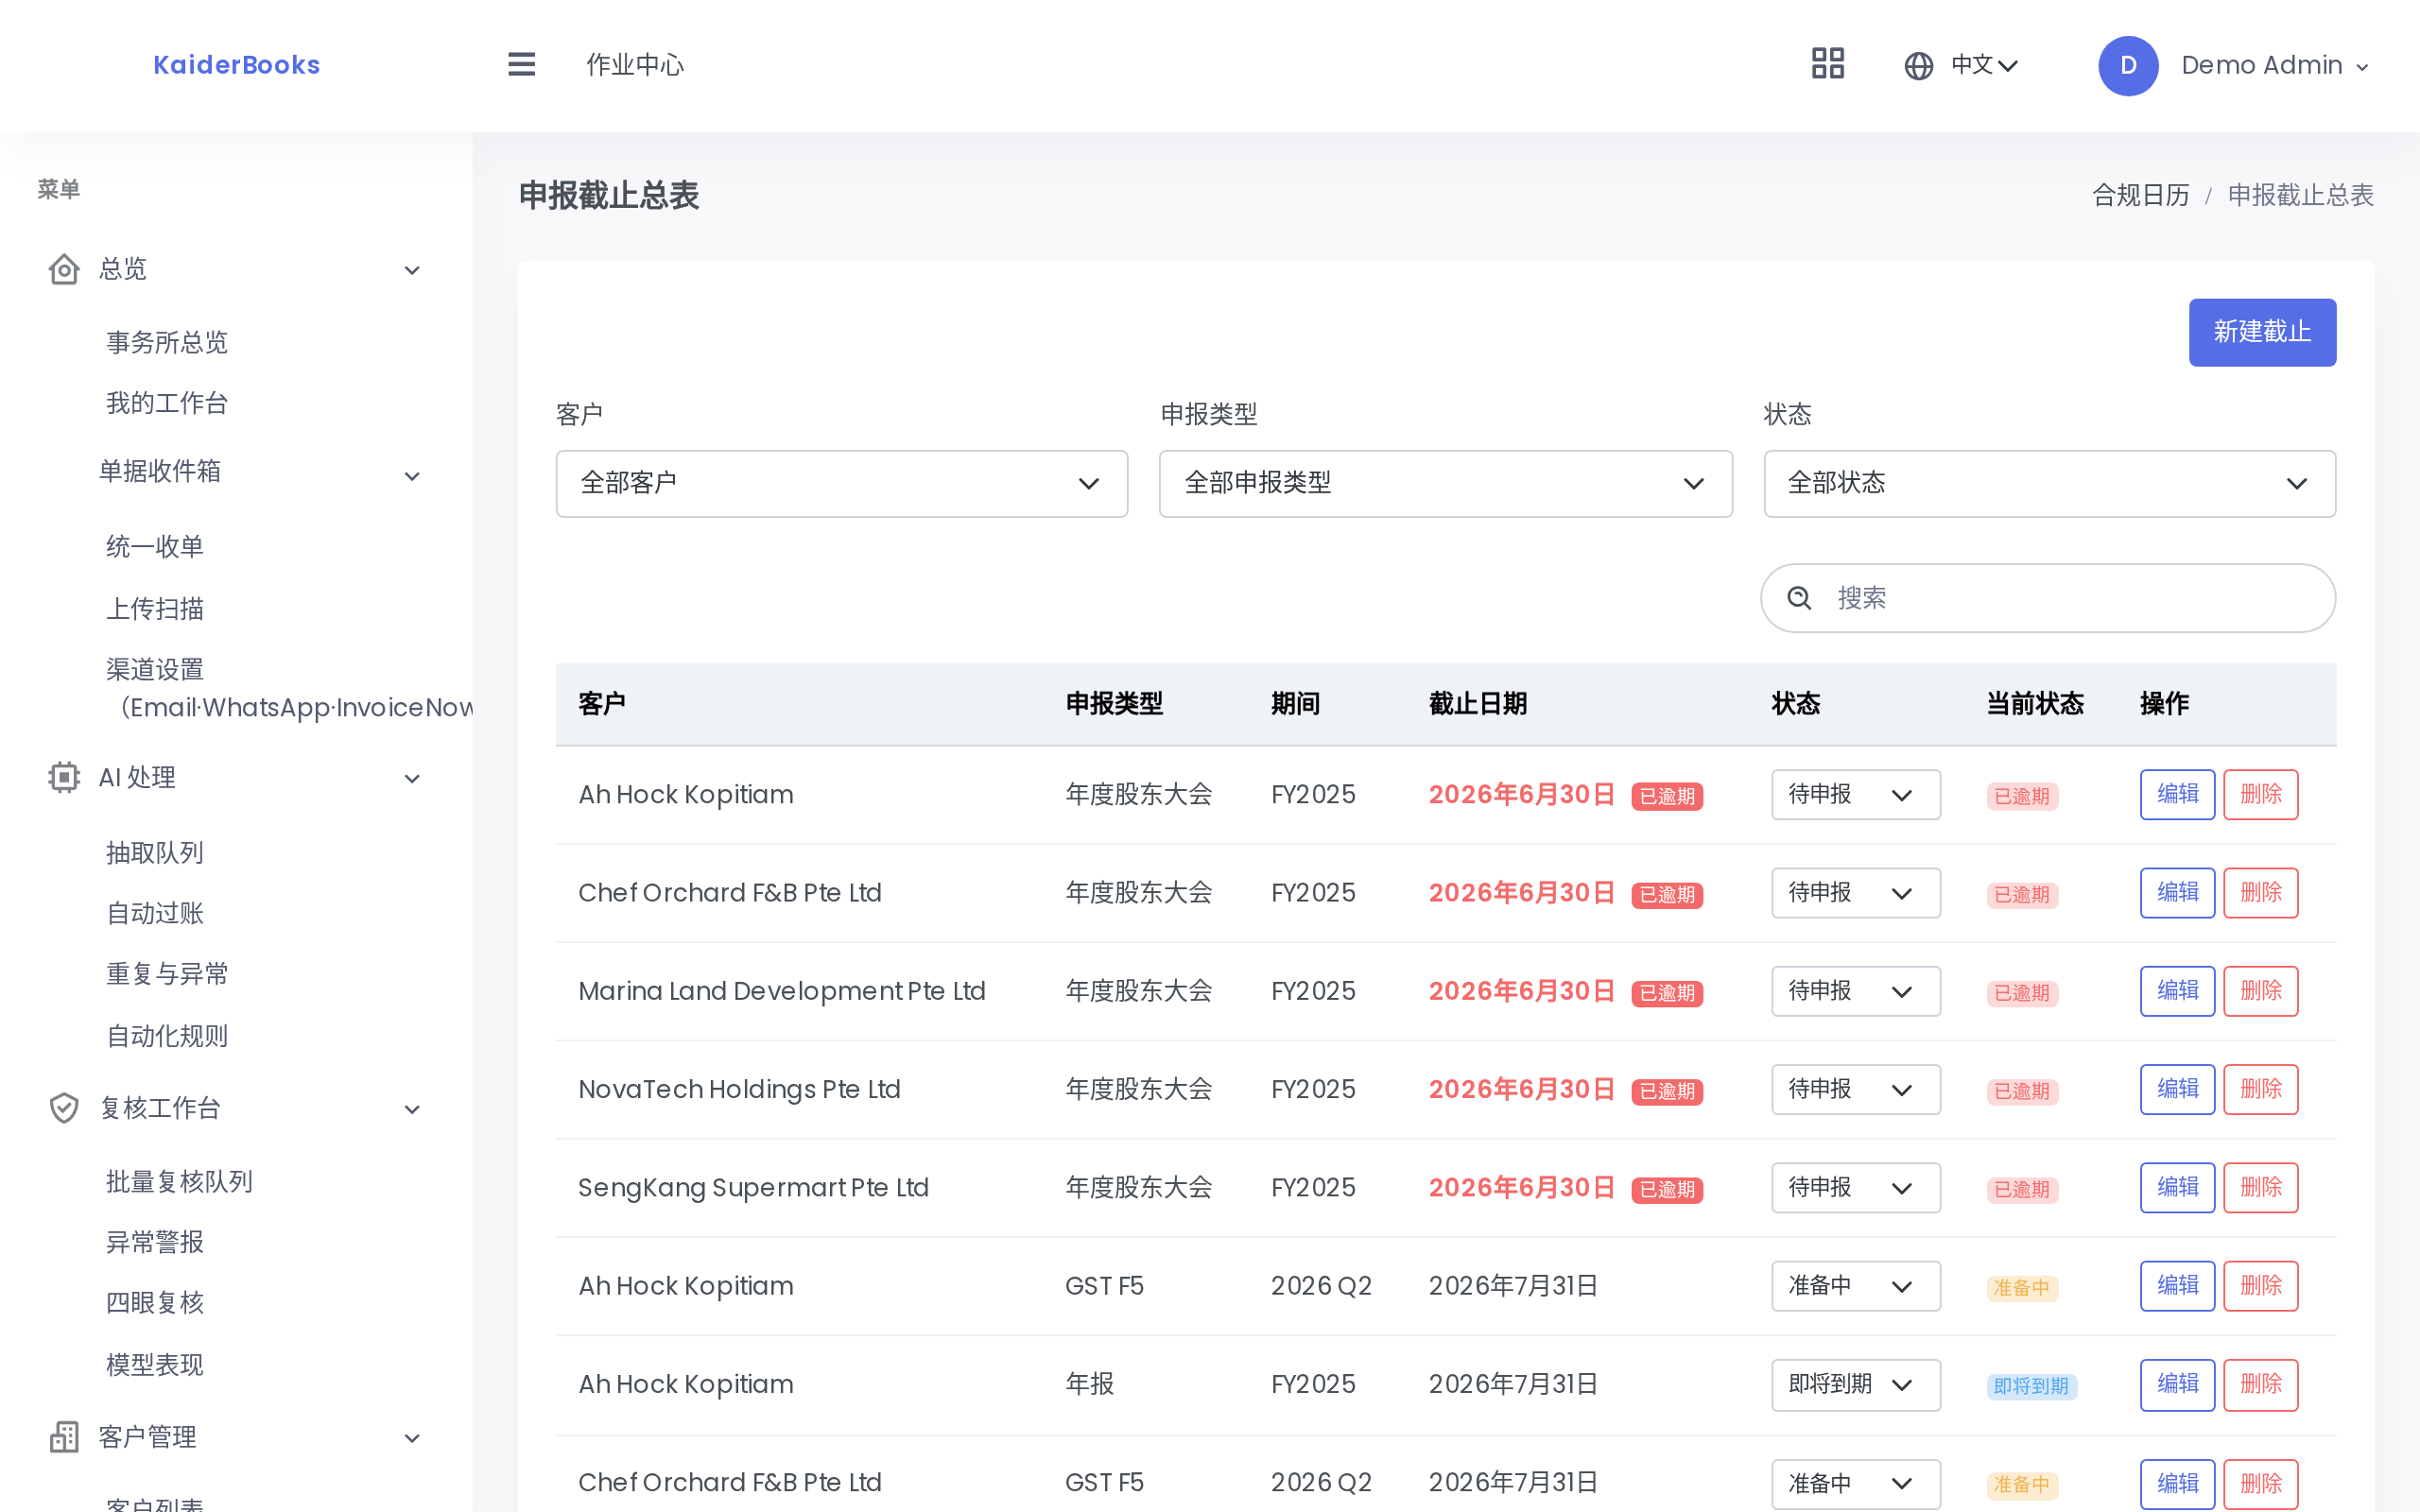Screen dimensions: 2420x1512
Task: Click the KaiderBooks logo link
Action: click(x=237, y=65)
